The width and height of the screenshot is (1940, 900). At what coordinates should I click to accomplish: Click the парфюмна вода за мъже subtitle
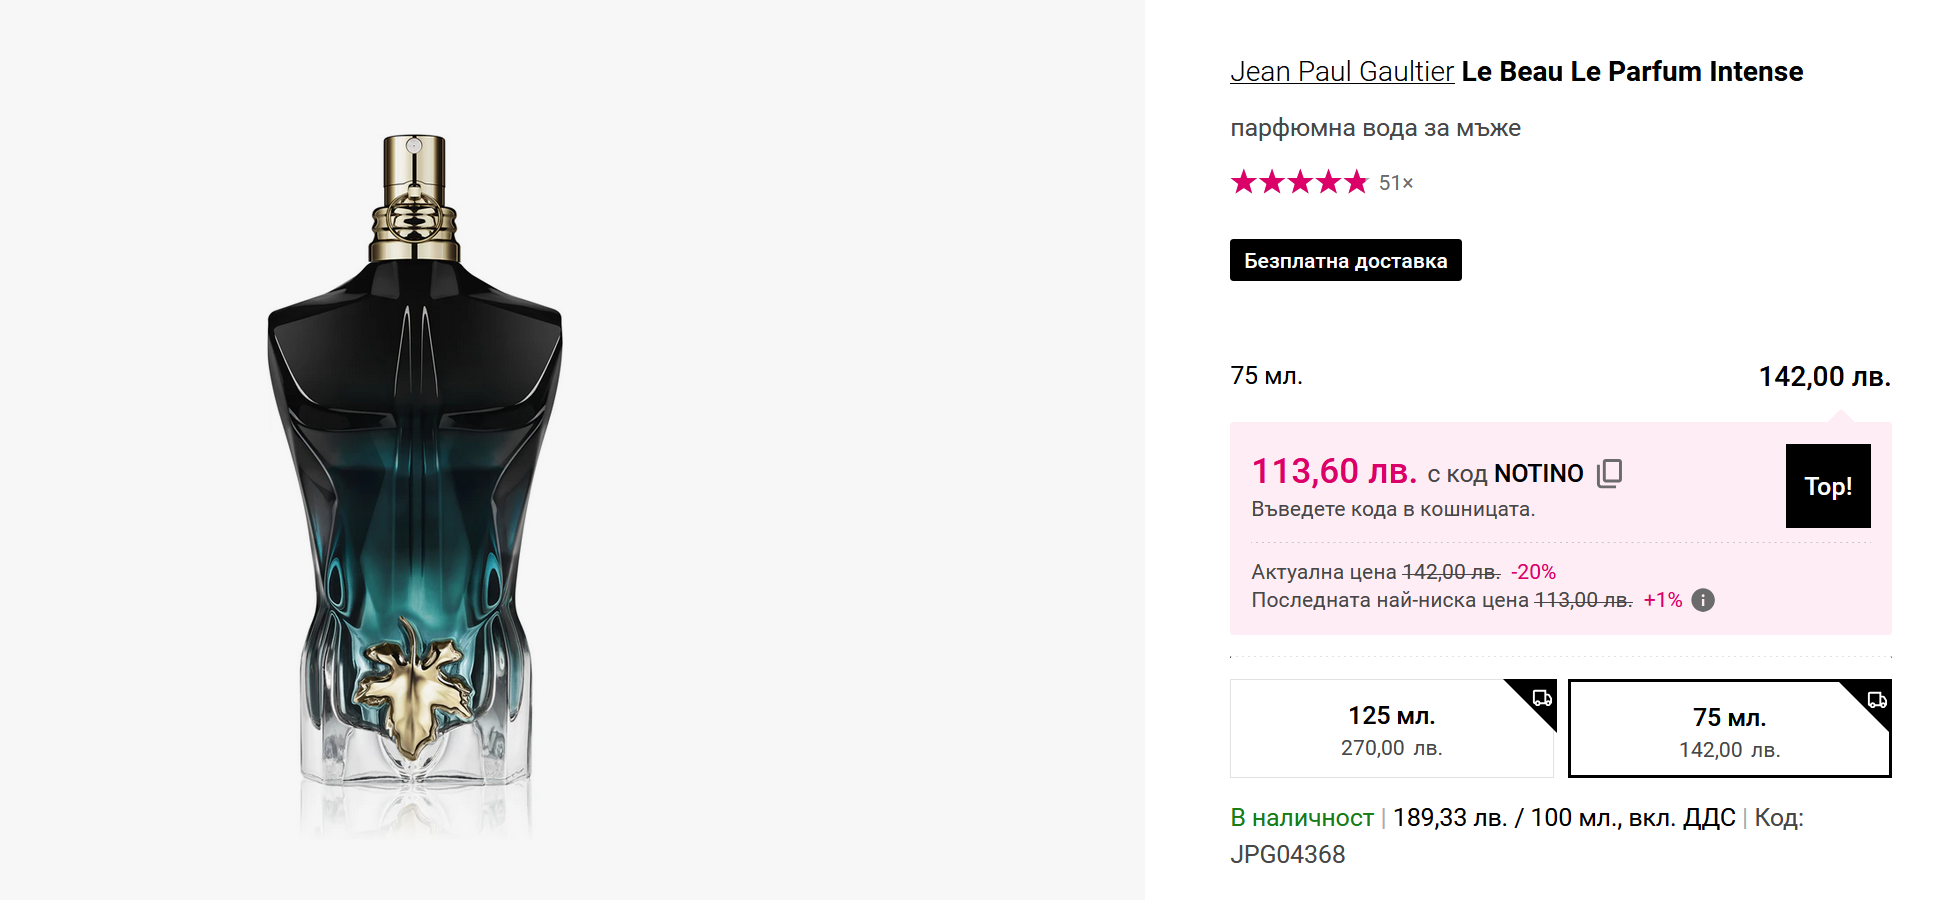click(x=1375, y=128)
